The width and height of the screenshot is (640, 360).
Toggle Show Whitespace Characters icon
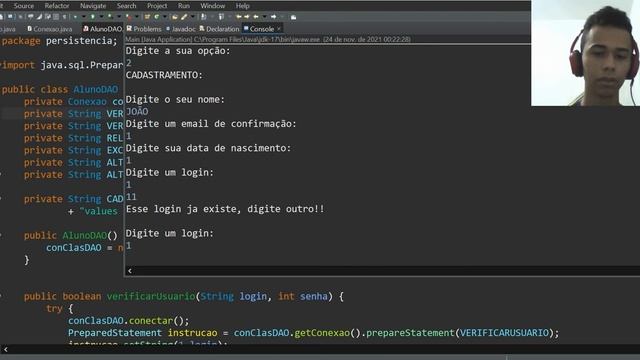(x=64, y=17)
